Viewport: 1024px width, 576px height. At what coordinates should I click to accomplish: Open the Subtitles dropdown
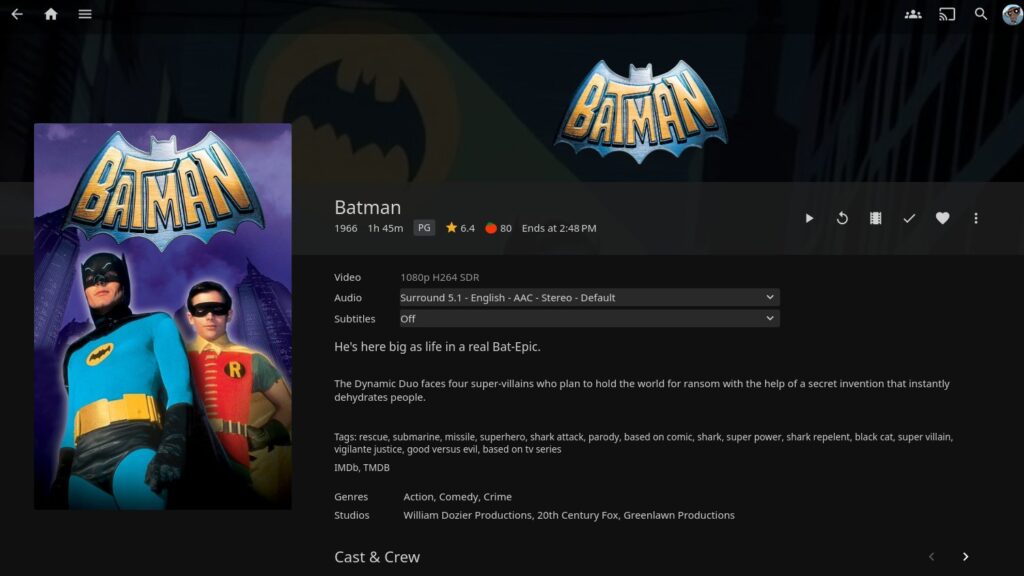pyautogui.click(x=589, y=319)
